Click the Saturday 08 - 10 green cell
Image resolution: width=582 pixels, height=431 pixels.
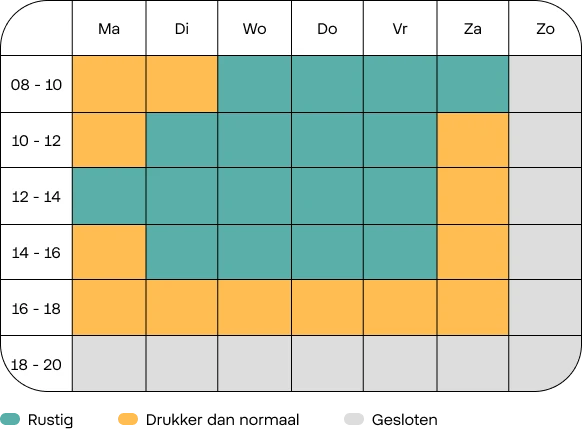point(473,84)
